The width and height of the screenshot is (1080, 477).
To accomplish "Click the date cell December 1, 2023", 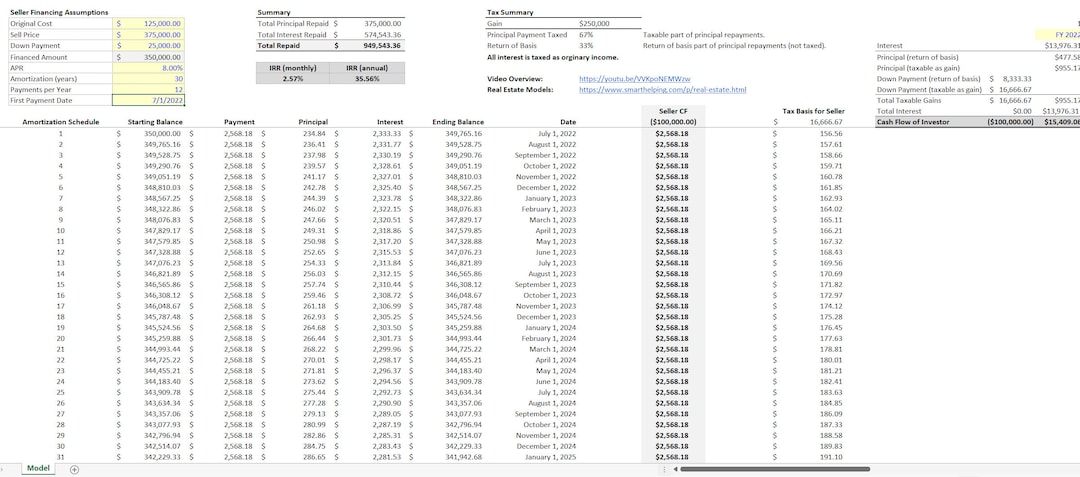I will pyautogui.click(x=548, y=317).
